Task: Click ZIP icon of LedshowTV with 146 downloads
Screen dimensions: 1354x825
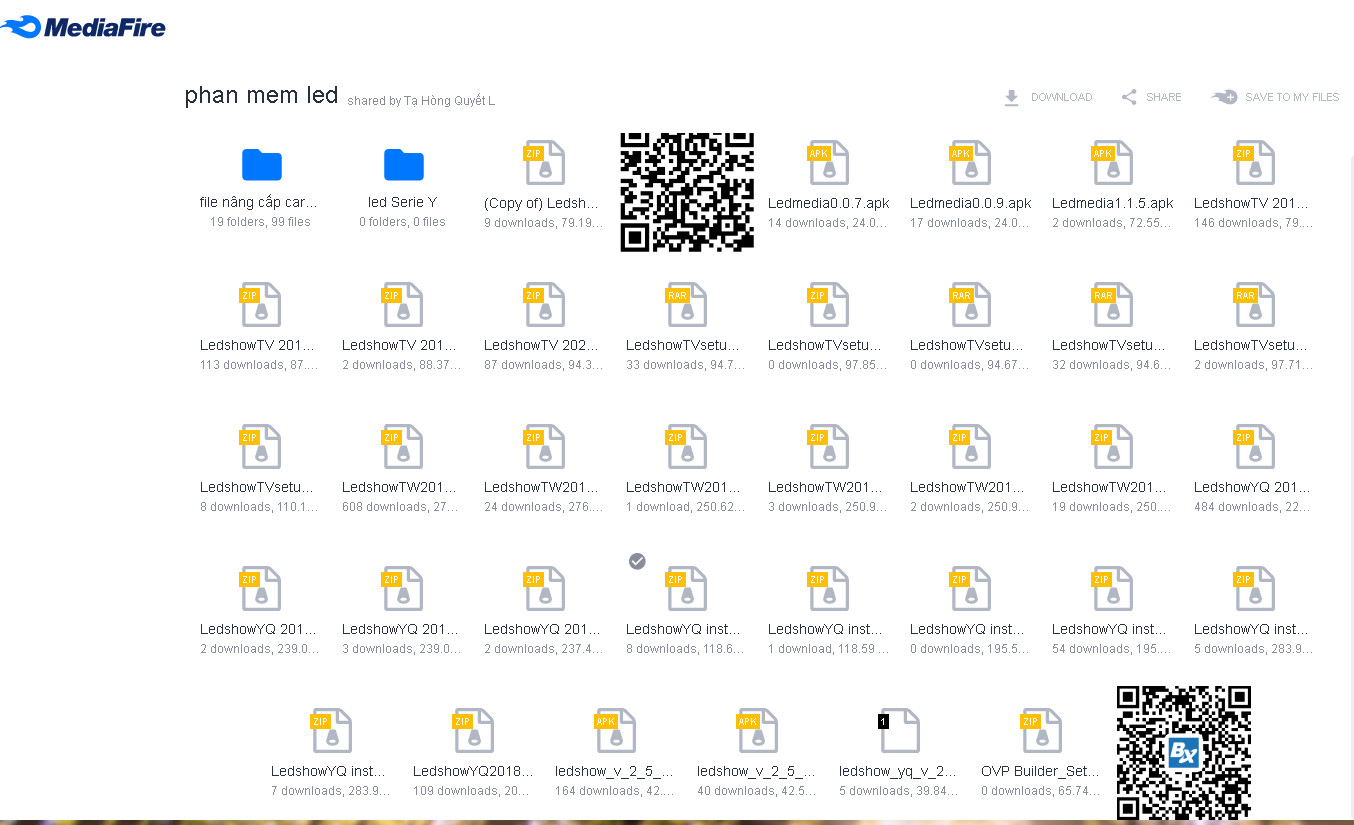Action: pyautogui.click(x=1256, y=162)
